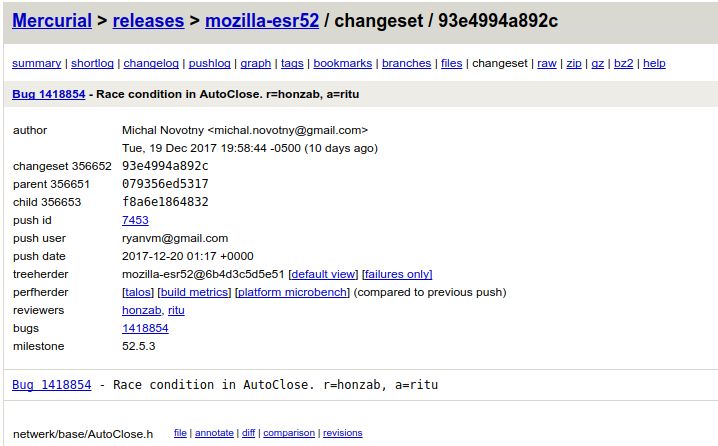Open child changeset f8a6e1864832
718x446 pixels.
pyautogui.click(x=165, y=202)
